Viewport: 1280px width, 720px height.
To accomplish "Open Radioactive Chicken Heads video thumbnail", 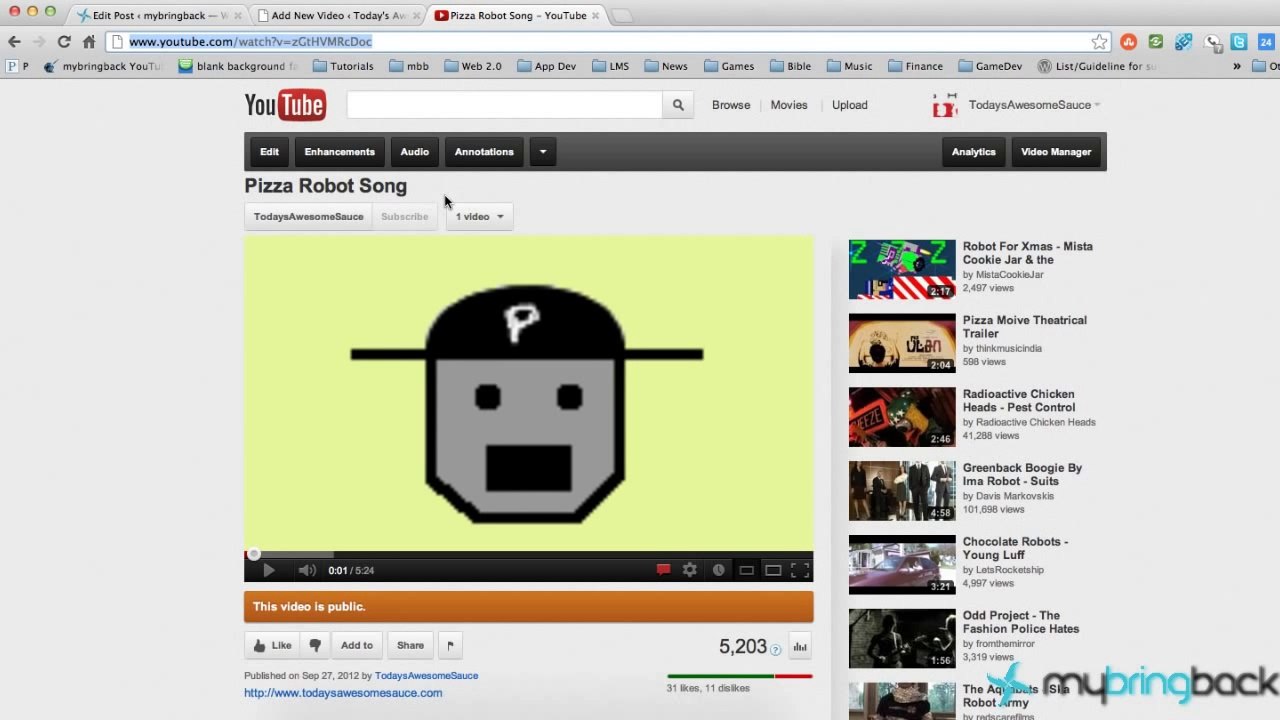I will (x=902, y=417).
